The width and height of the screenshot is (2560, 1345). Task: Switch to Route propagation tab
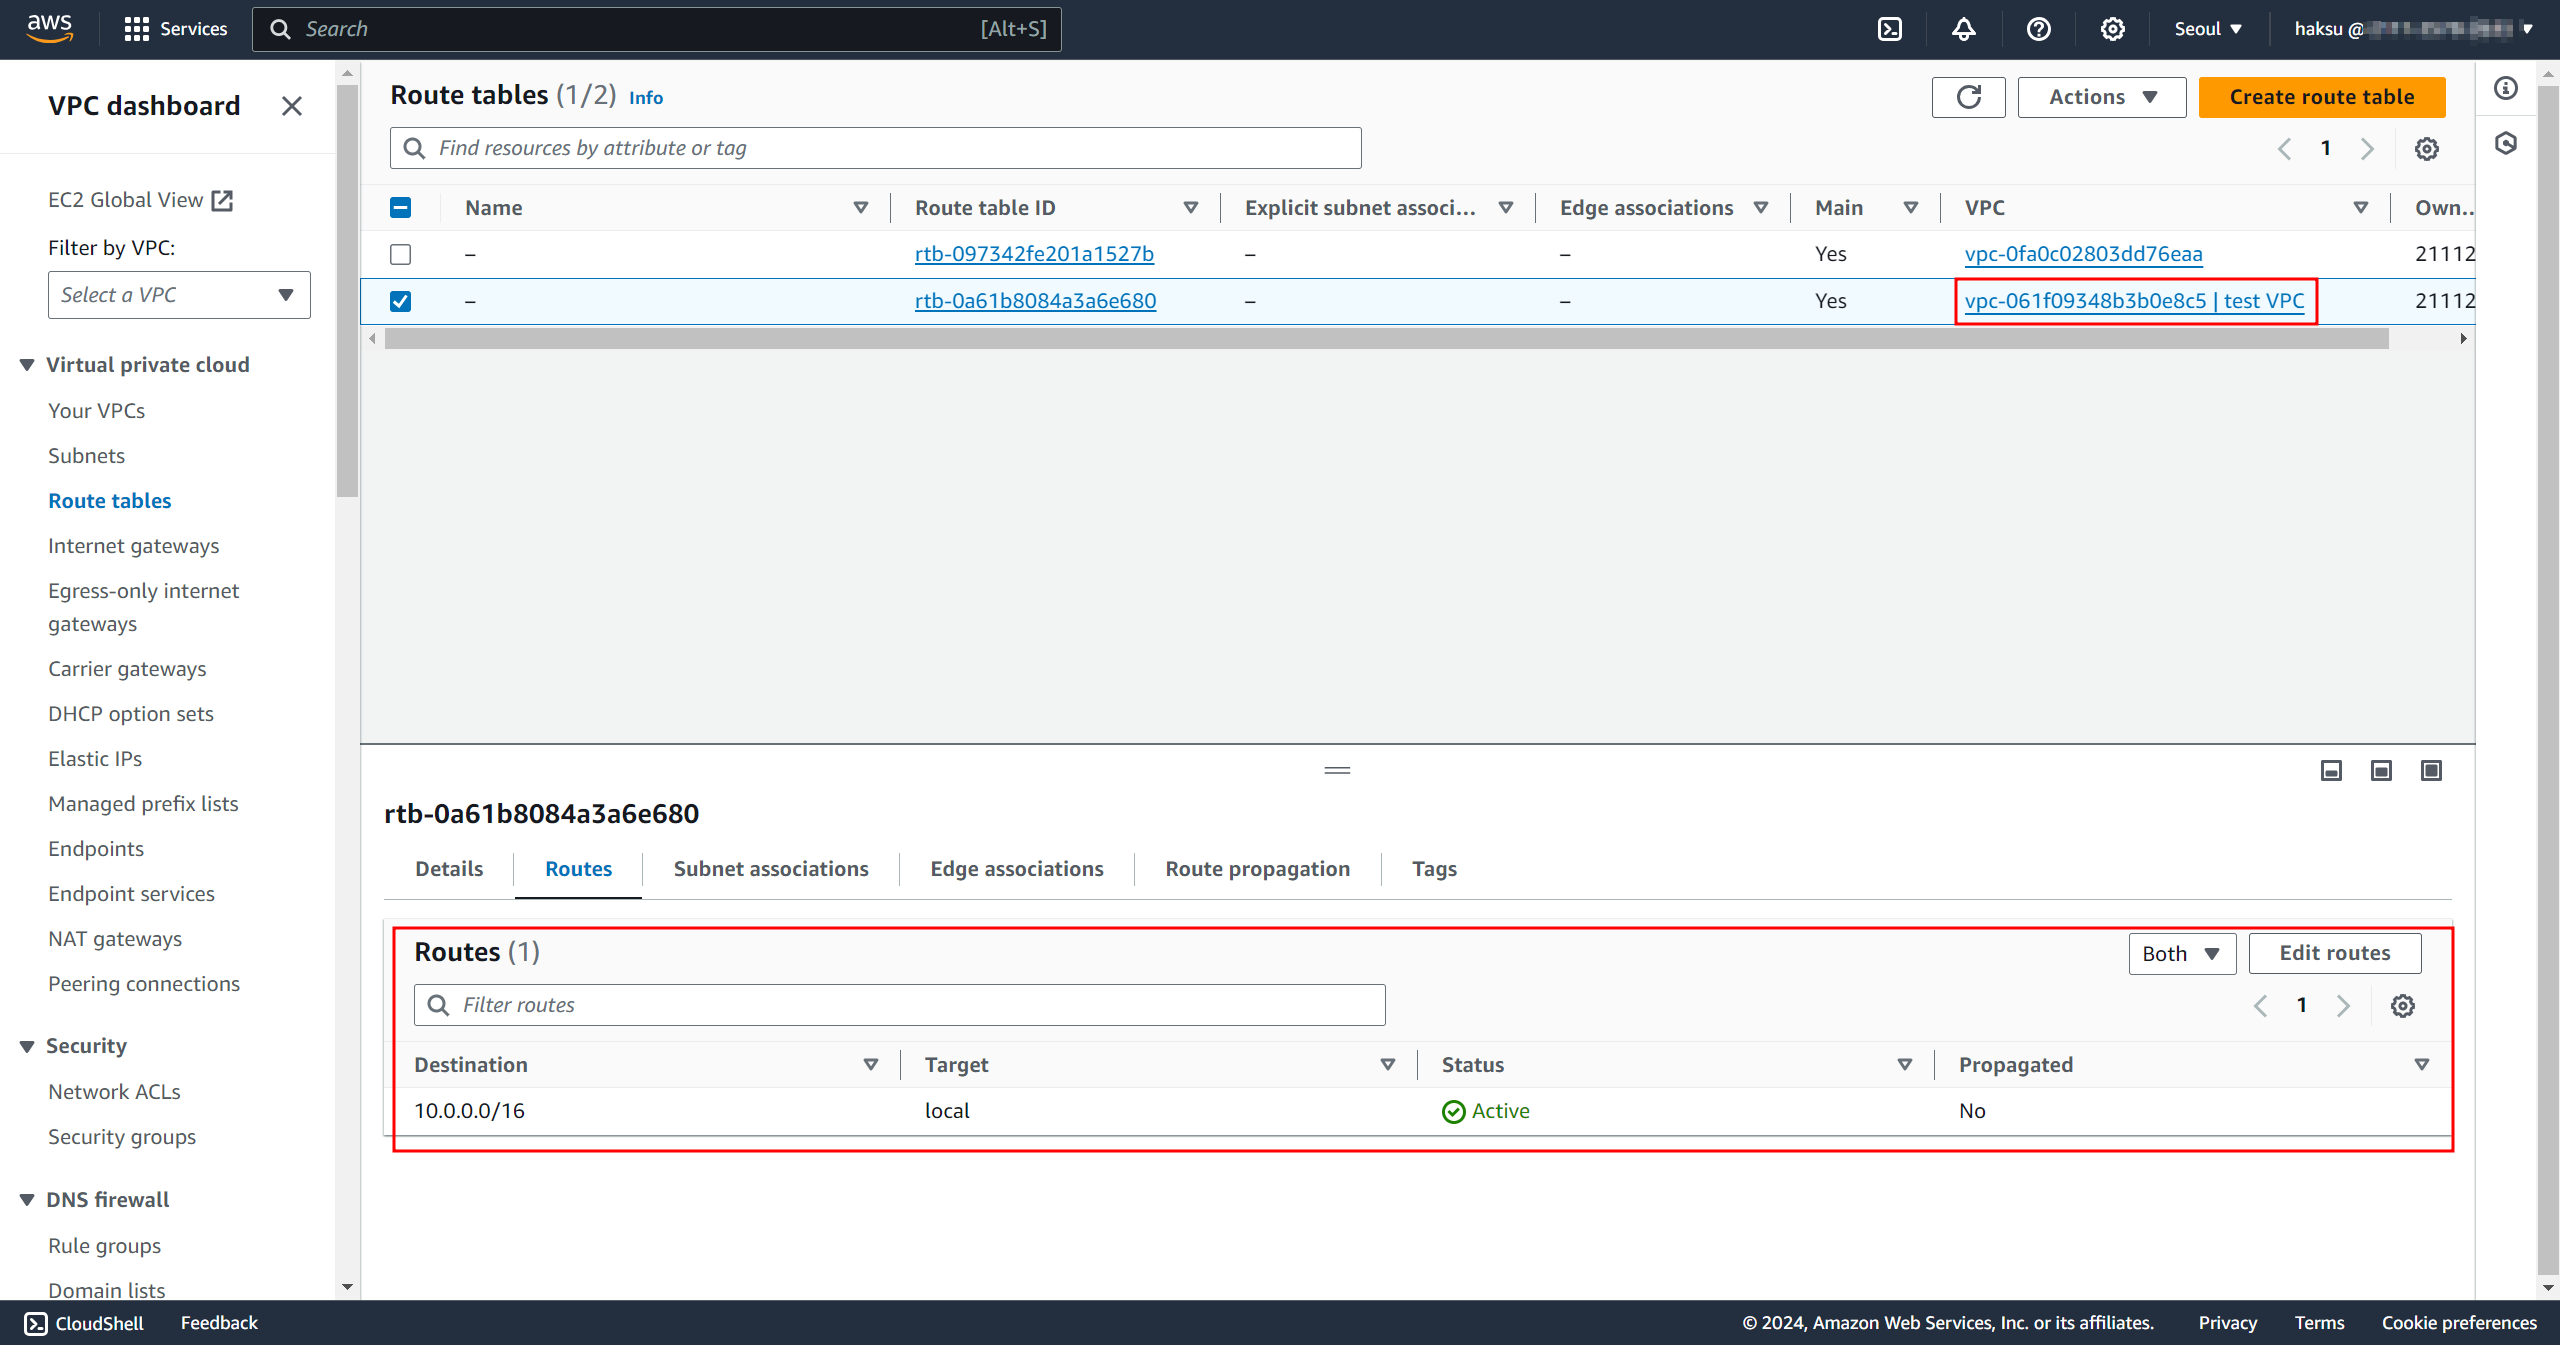tap(1257, 869)
